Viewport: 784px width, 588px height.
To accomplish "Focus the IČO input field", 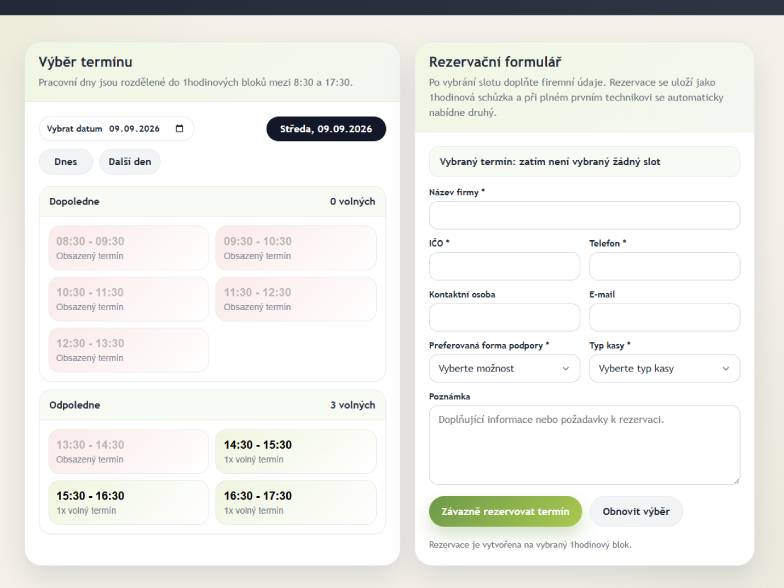I will (x=504, y=266).
